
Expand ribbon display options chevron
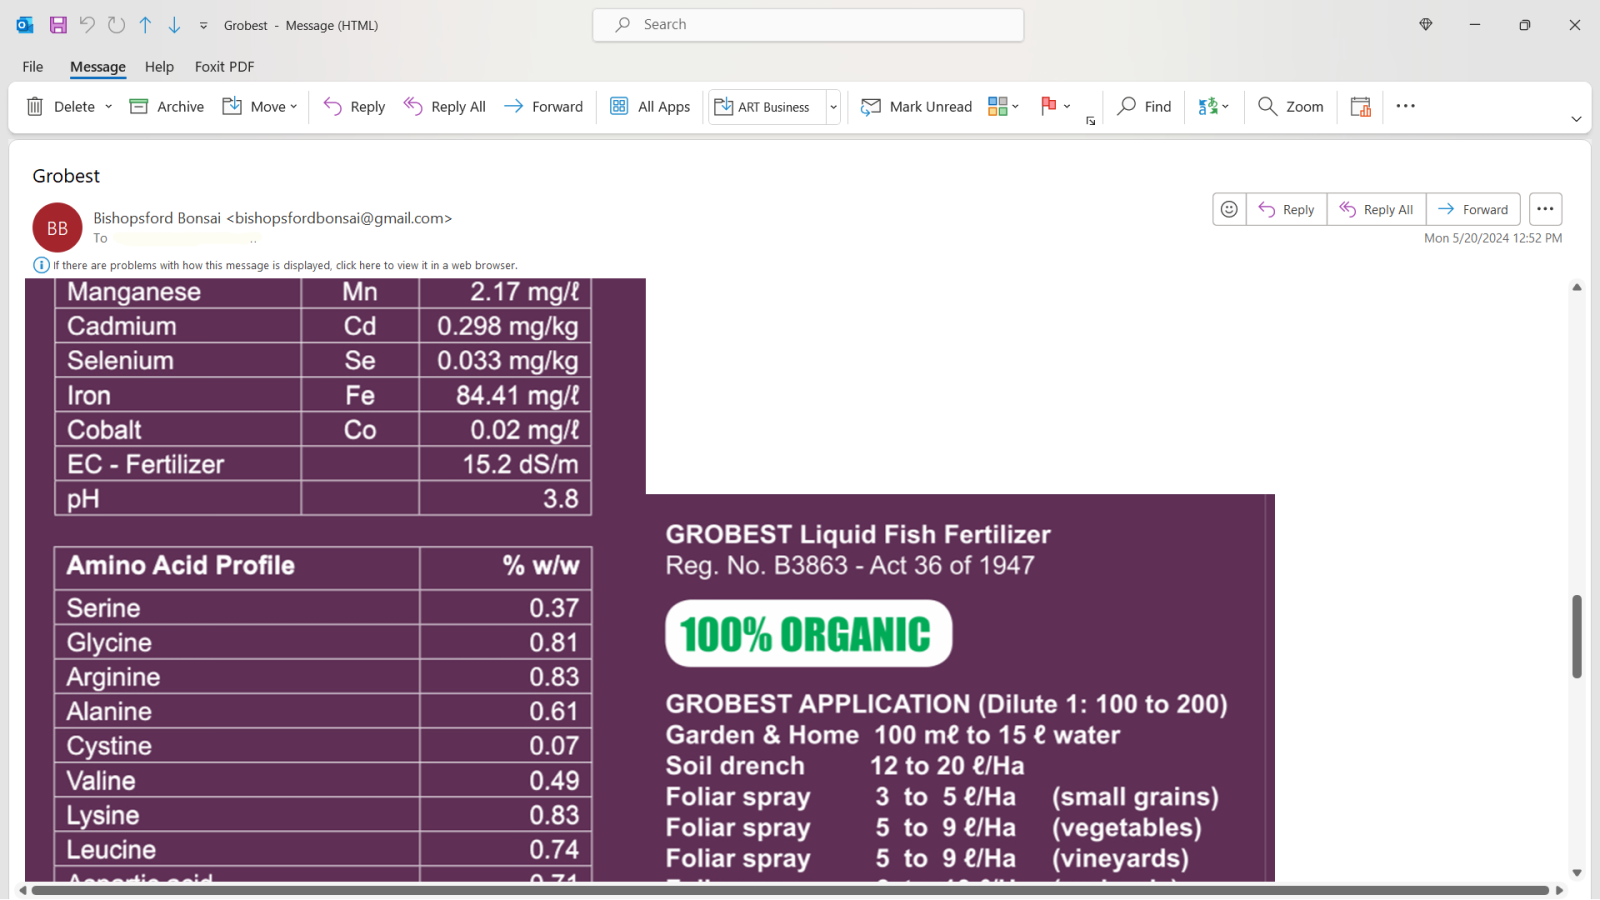[1576, 119]
